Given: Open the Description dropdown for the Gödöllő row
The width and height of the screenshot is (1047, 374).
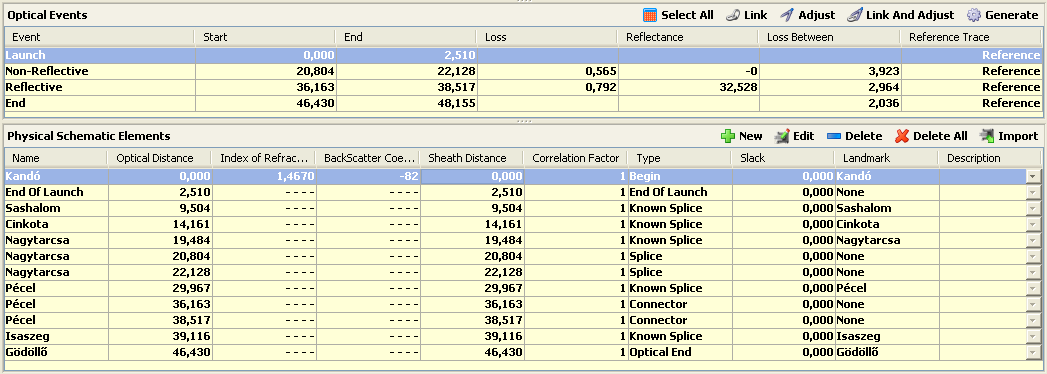Looking at the screenshot, I should [x=1032, y=353].
